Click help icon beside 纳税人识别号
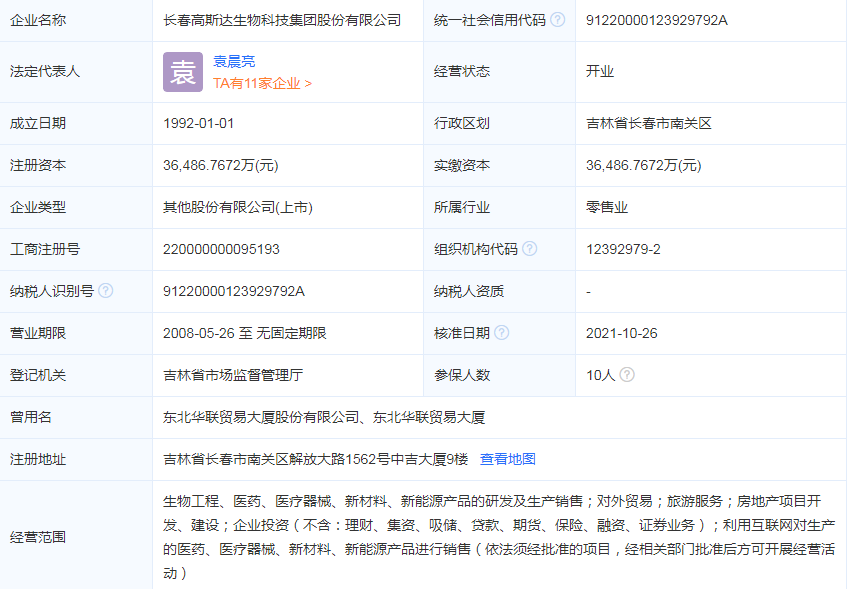Viewport: 848px width, 589px height. 106,291
